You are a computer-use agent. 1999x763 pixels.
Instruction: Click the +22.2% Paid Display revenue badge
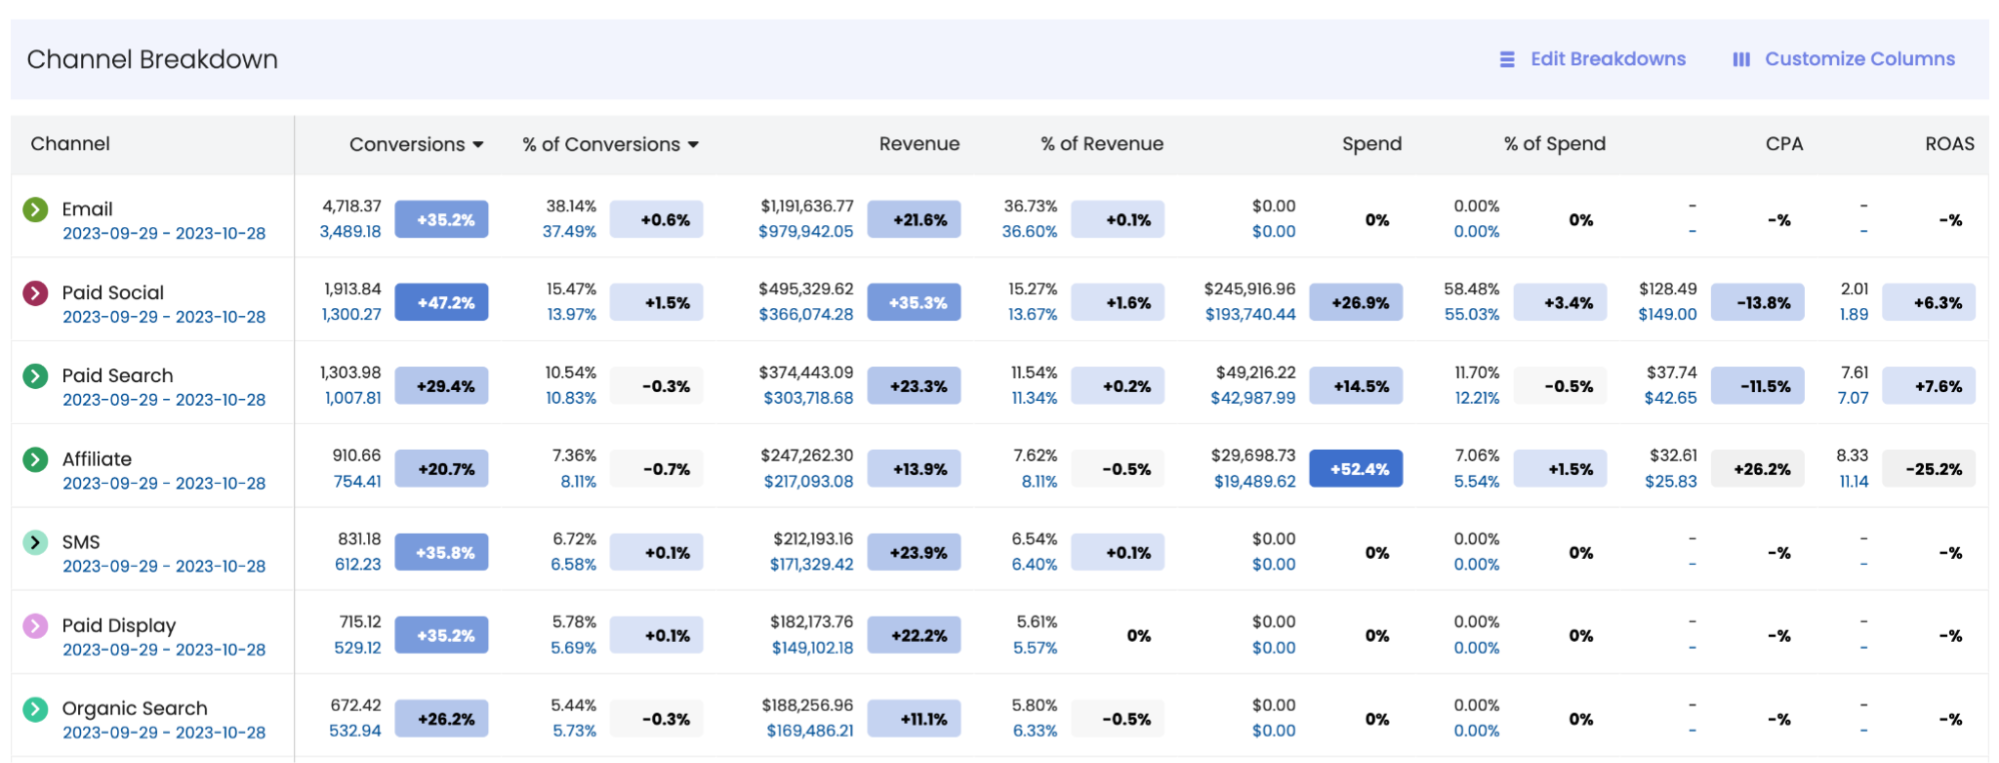point(914,636)
